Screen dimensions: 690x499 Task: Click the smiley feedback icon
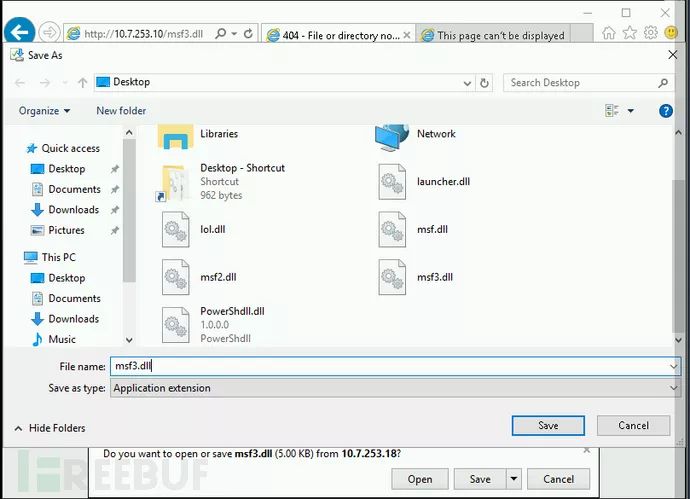coord(671,33)
